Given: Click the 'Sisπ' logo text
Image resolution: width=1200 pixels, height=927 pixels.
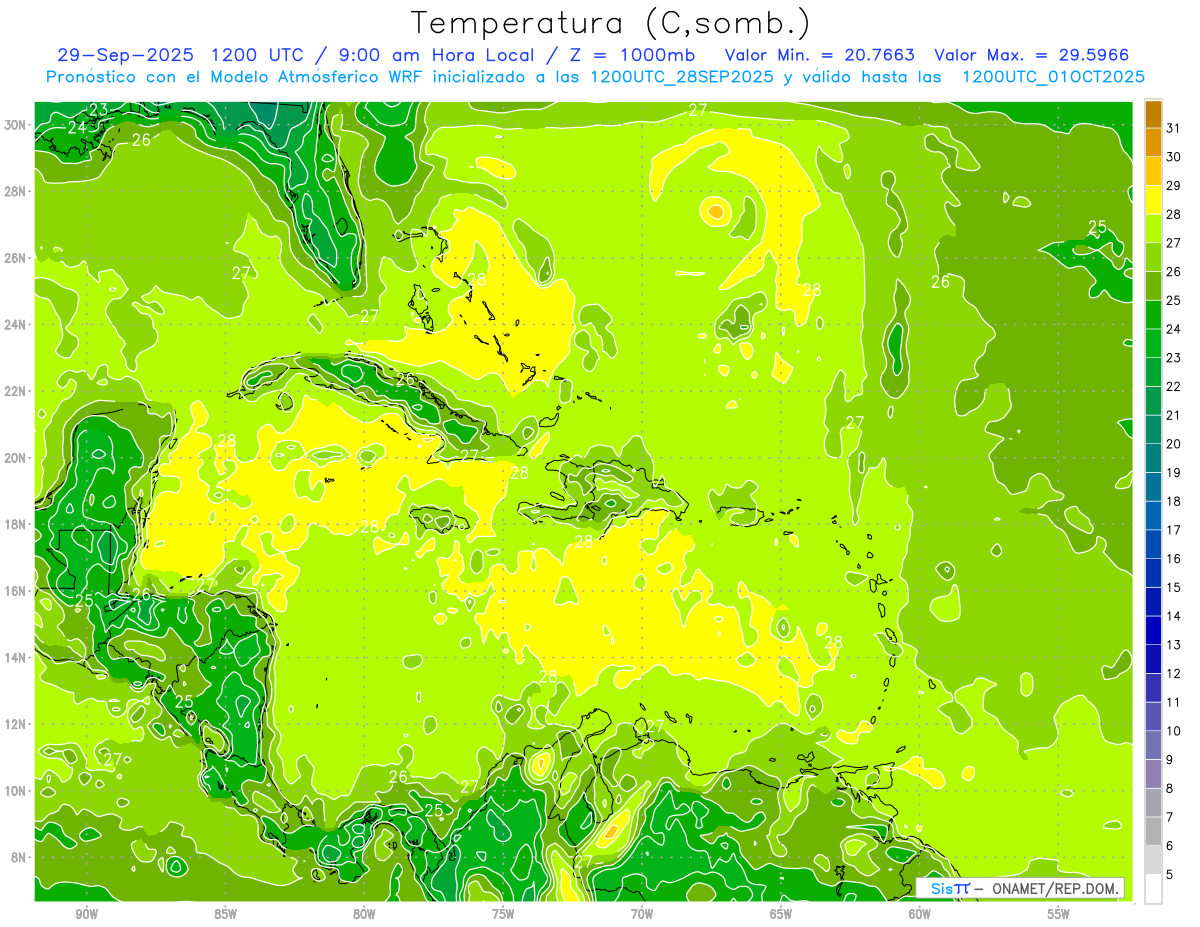Looking at the screenshot, I should 949,888.
